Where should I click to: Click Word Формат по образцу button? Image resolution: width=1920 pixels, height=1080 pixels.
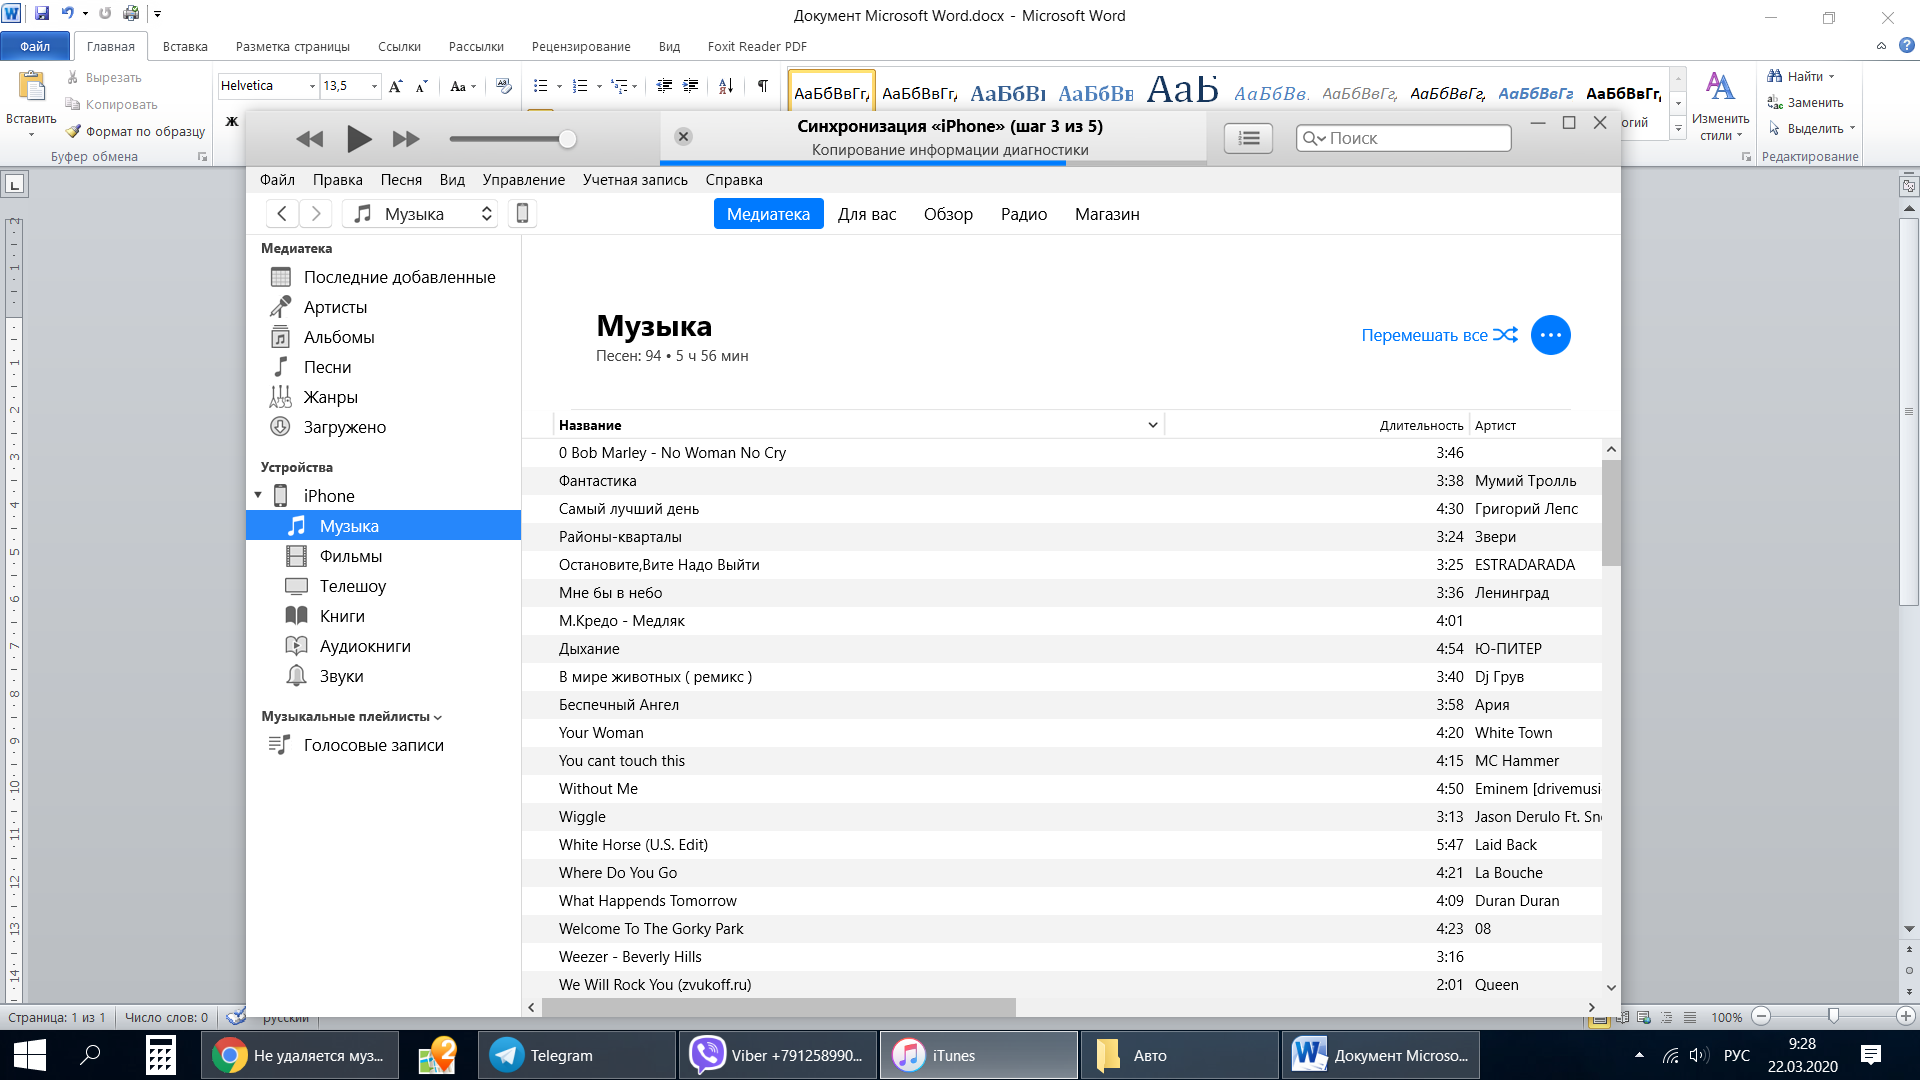coord(135,131)
